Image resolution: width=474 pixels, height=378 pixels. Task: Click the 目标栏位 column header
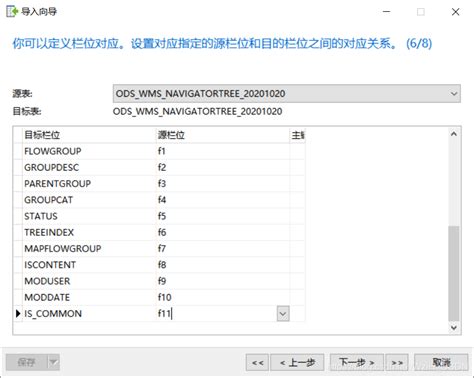89,135
